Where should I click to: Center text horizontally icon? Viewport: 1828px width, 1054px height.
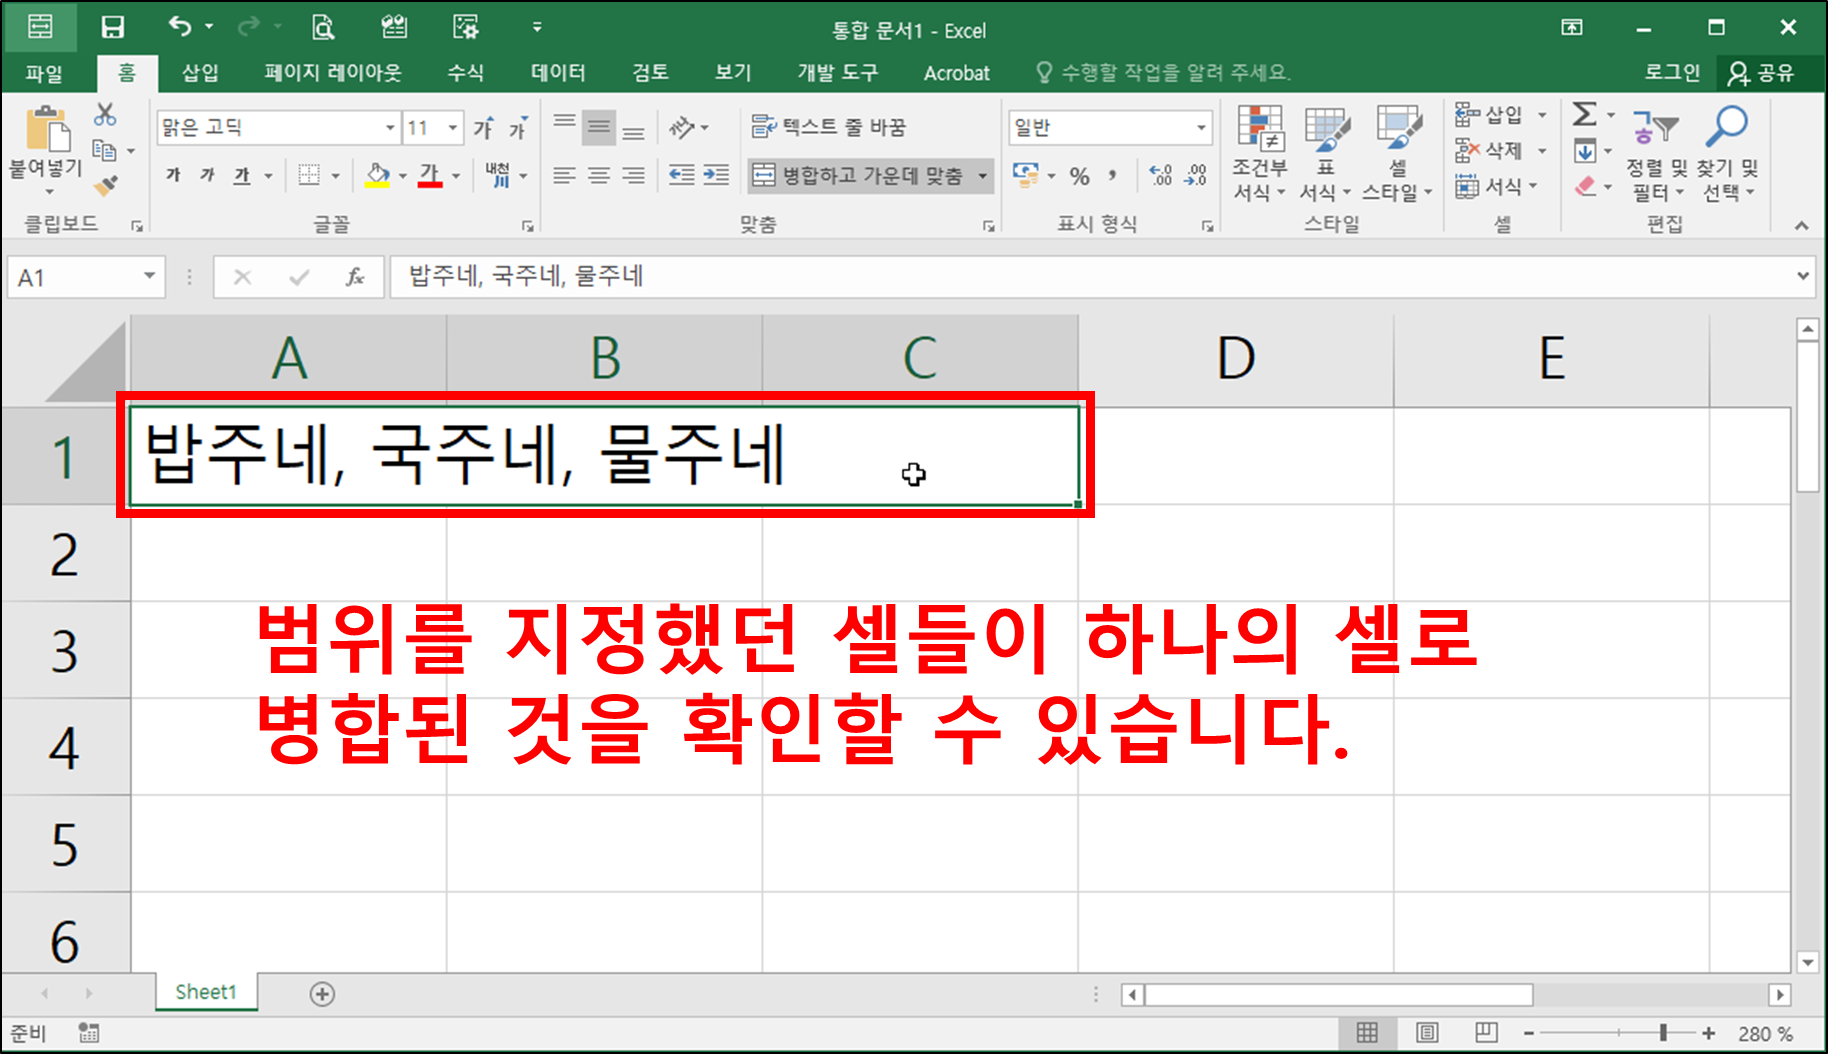tap(599, 176)
